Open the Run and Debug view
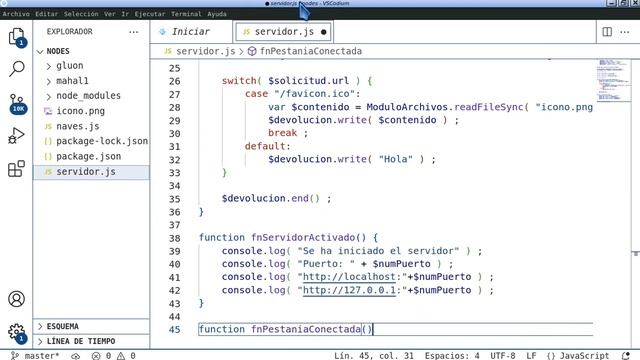640x360 pixels. coord(16,136)
